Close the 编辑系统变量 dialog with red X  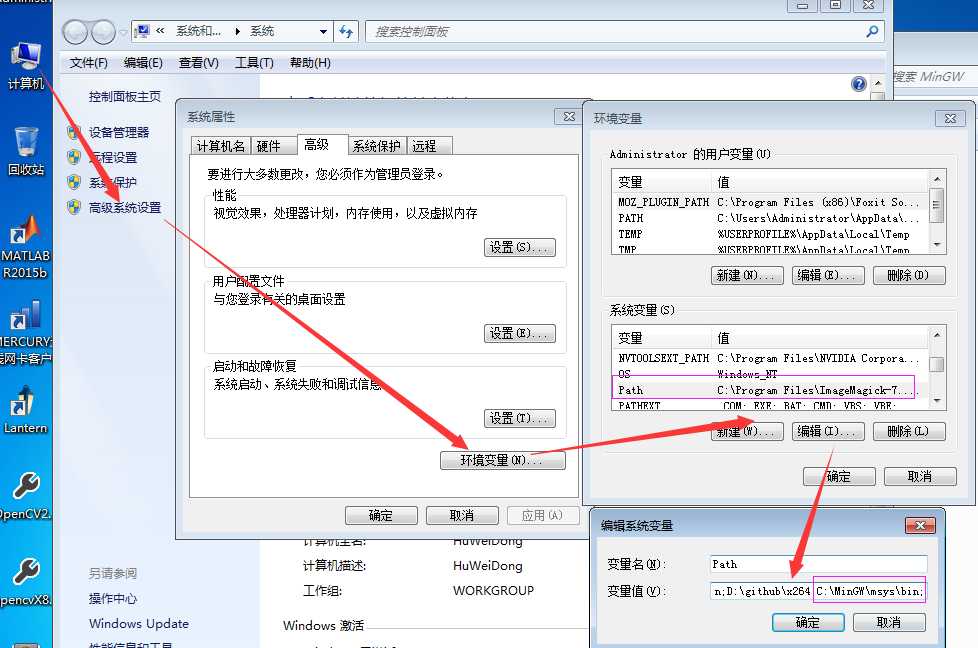coord(920,525)
